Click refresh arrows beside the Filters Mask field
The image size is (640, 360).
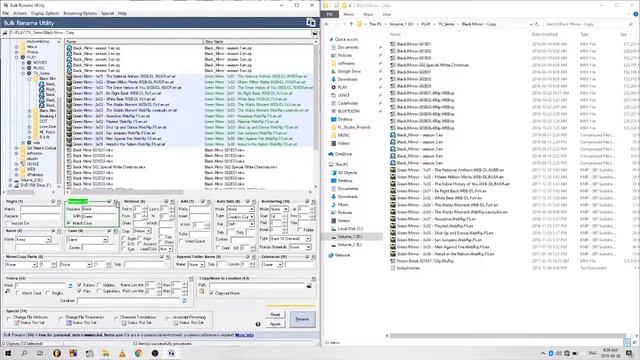tap(70, 285)
